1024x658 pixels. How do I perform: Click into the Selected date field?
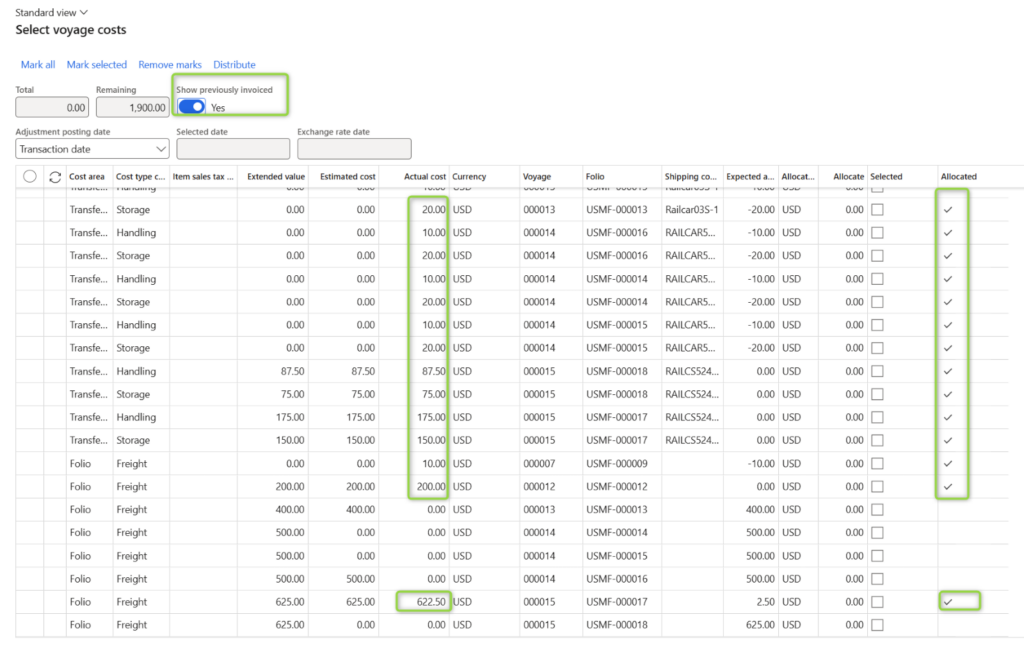coord(233,148)
